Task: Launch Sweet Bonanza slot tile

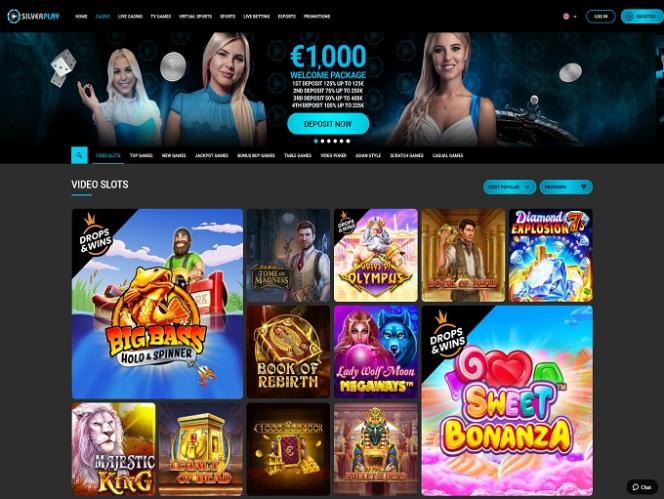Action: 507,400
